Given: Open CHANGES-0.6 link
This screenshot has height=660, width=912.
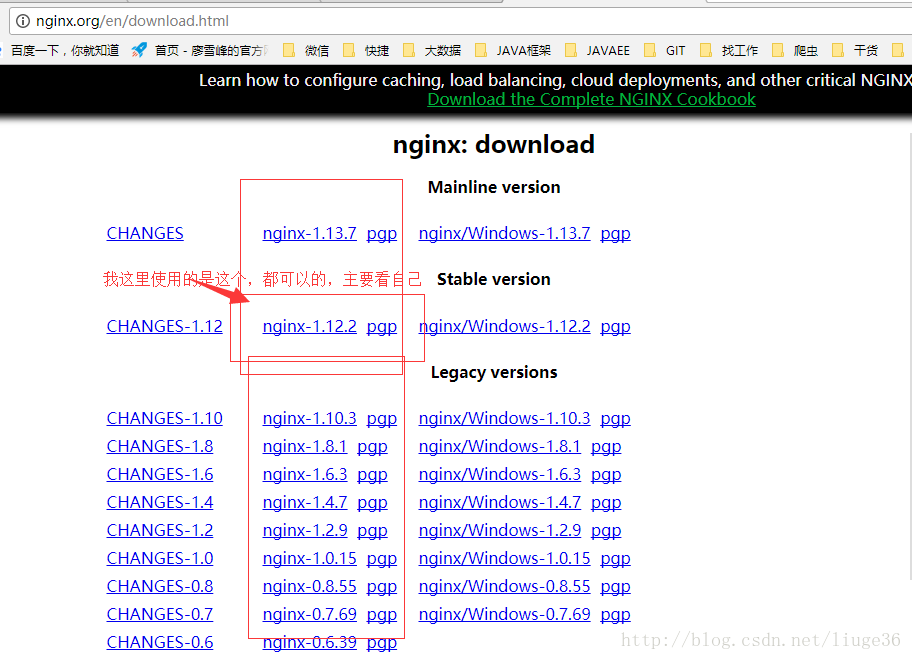Looking at the screenshot, I should coord(160,641).
